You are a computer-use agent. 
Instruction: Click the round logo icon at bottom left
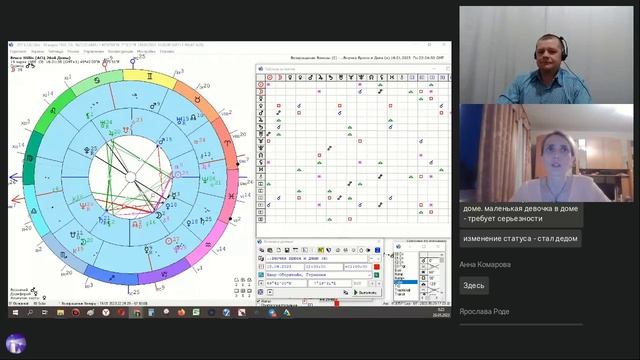tap(16, 343)
